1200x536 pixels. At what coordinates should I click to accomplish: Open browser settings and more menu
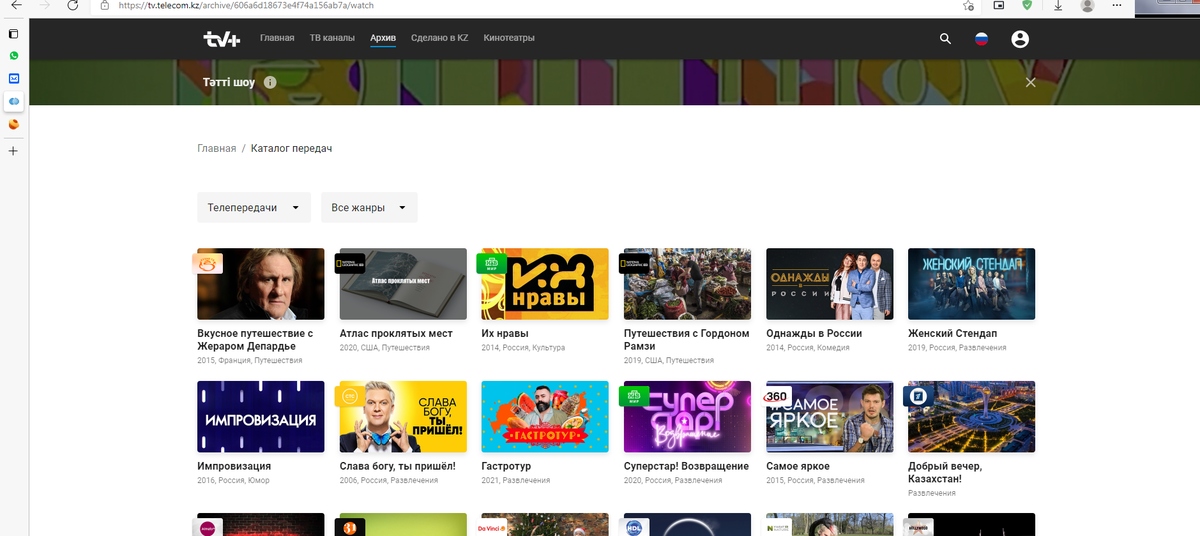[1117, 6]
